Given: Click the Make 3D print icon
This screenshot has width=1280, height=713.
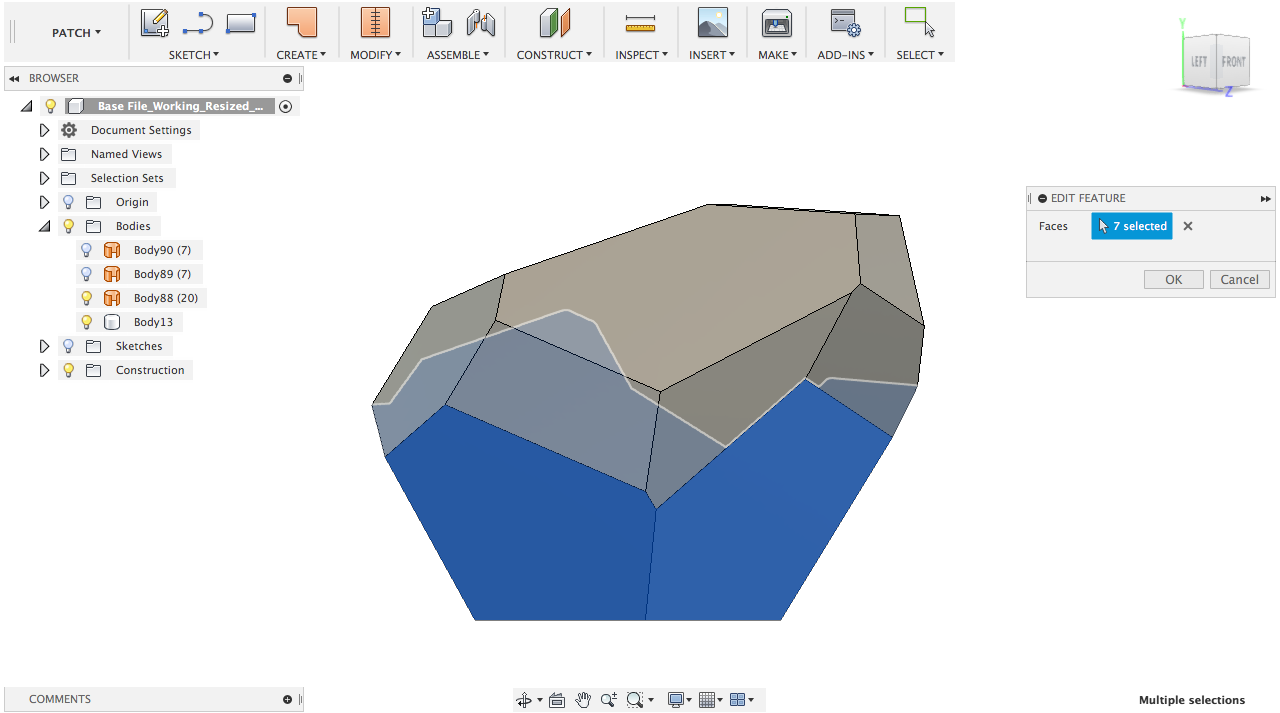Looking at the screenshot, I should (777, 23).
